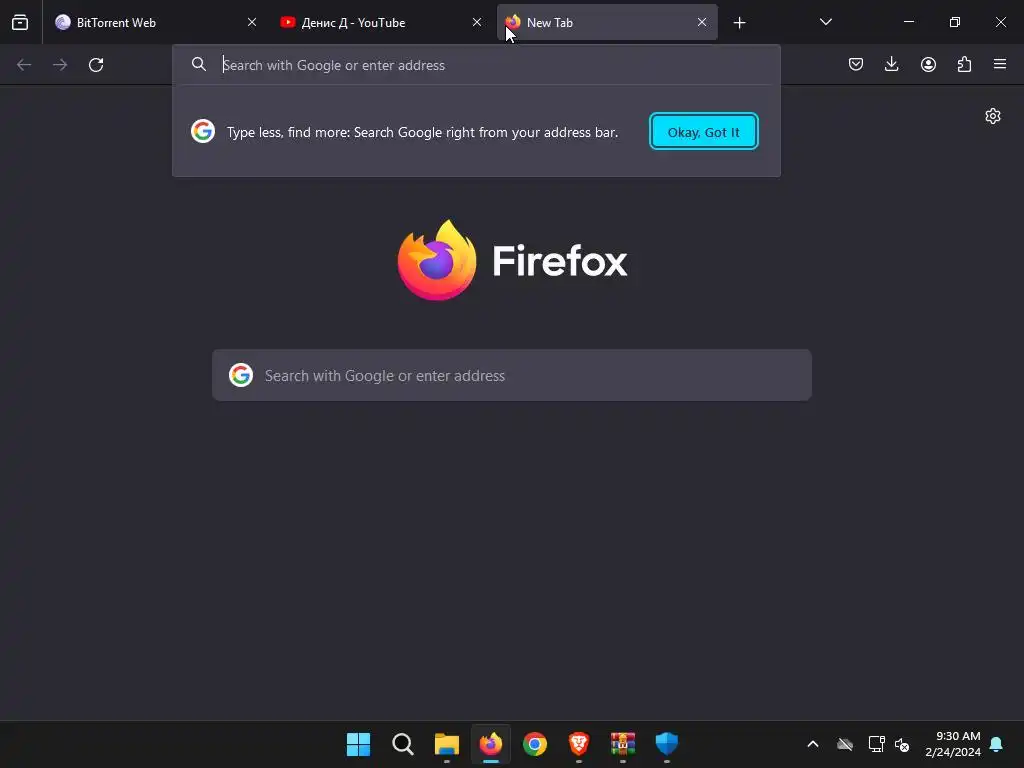Switch to the Денис Д - YouTube tab

381,22
